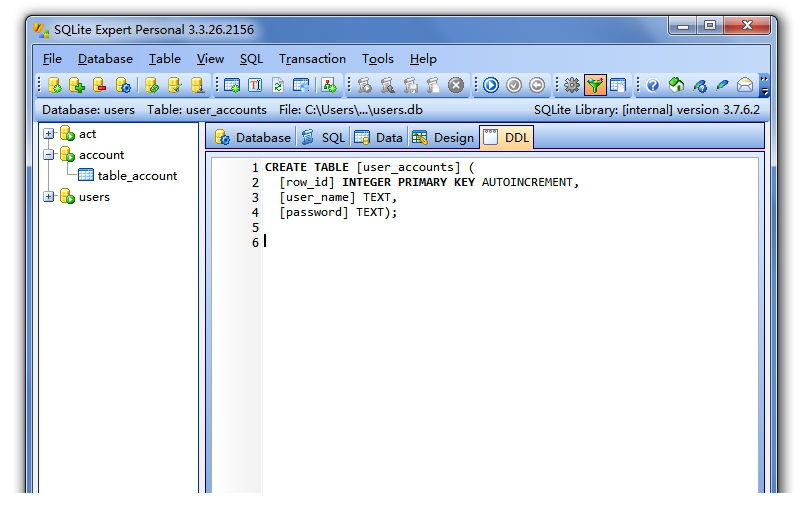The image size is (800, 512).
Task: Select the account database in tree
Action: click(101, 155)
